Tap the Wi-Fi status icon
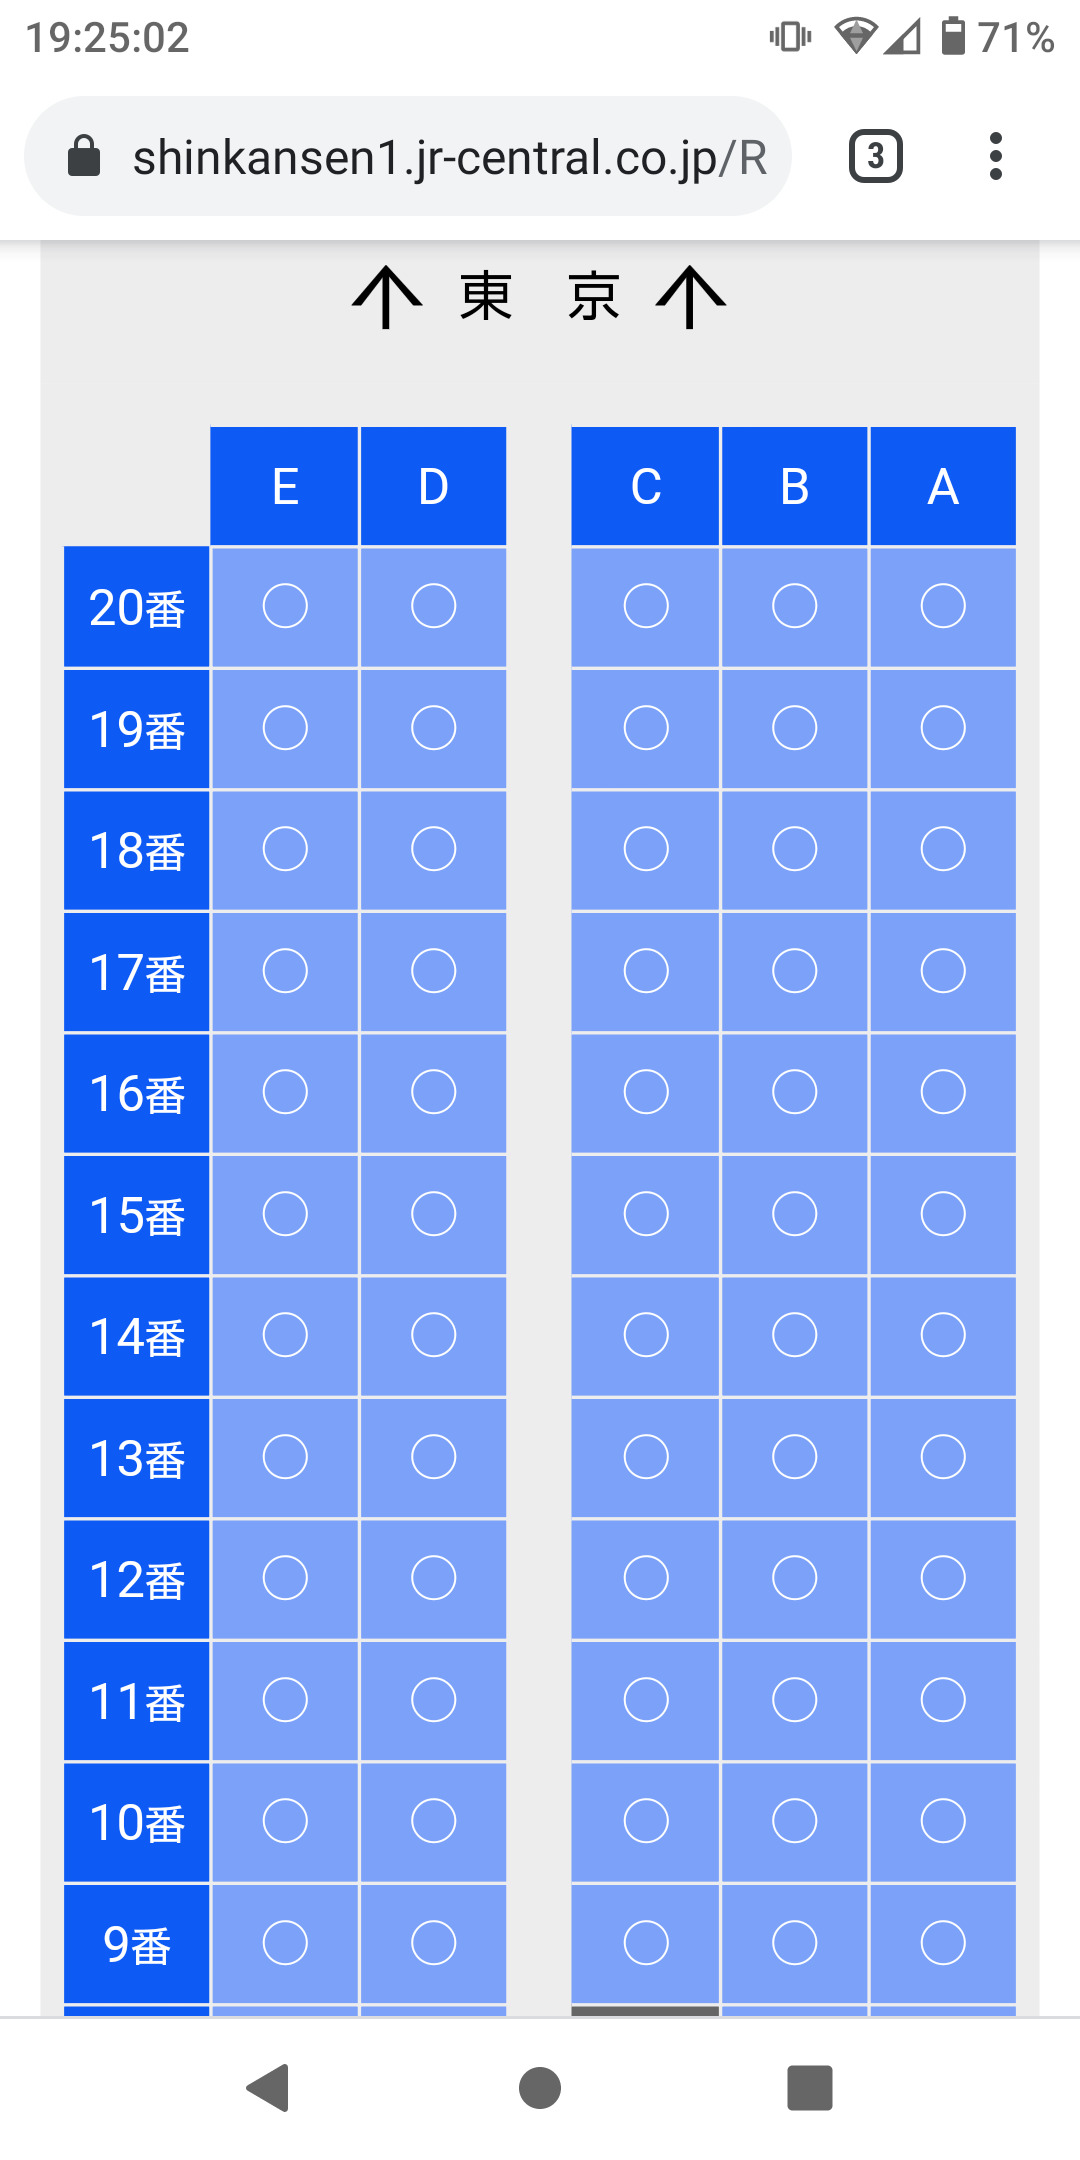 [x=855, y=37]
